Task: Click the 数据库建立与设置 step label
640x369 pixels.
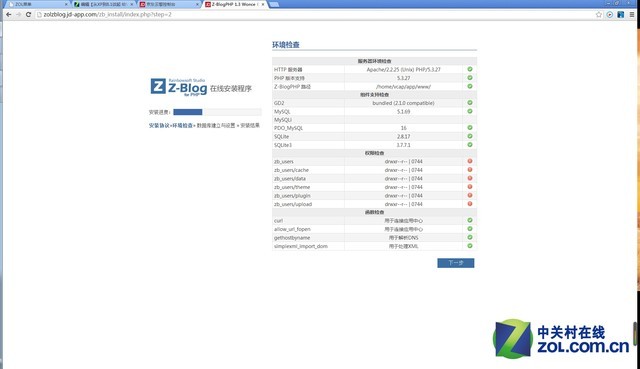Action: tap(216, 125)
